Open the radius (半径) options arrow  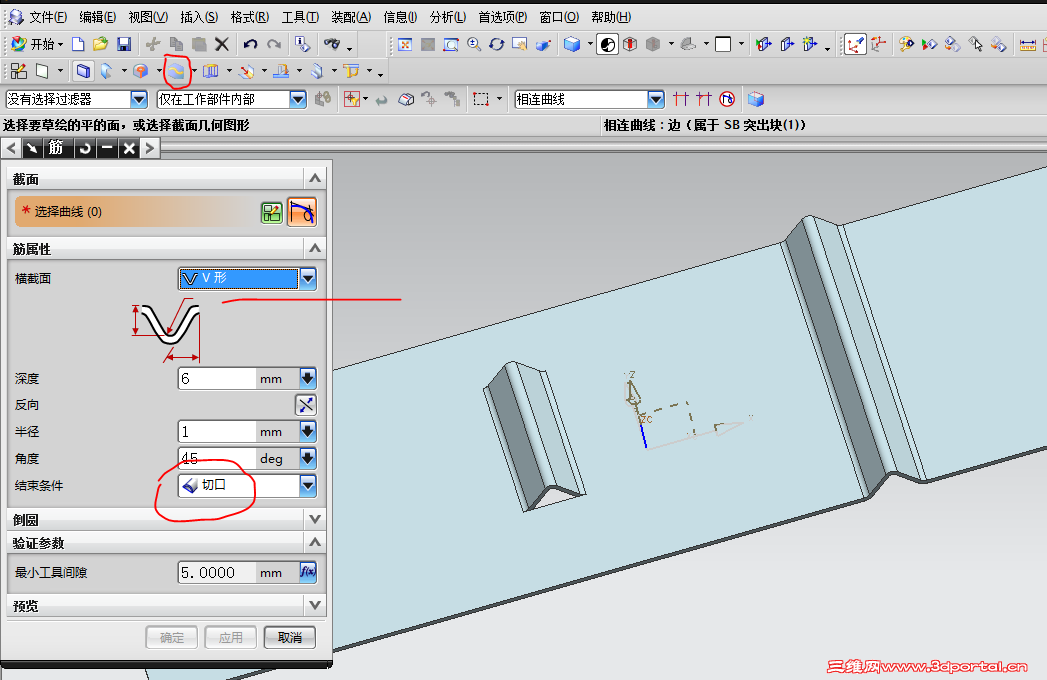[x=308, y=432]
